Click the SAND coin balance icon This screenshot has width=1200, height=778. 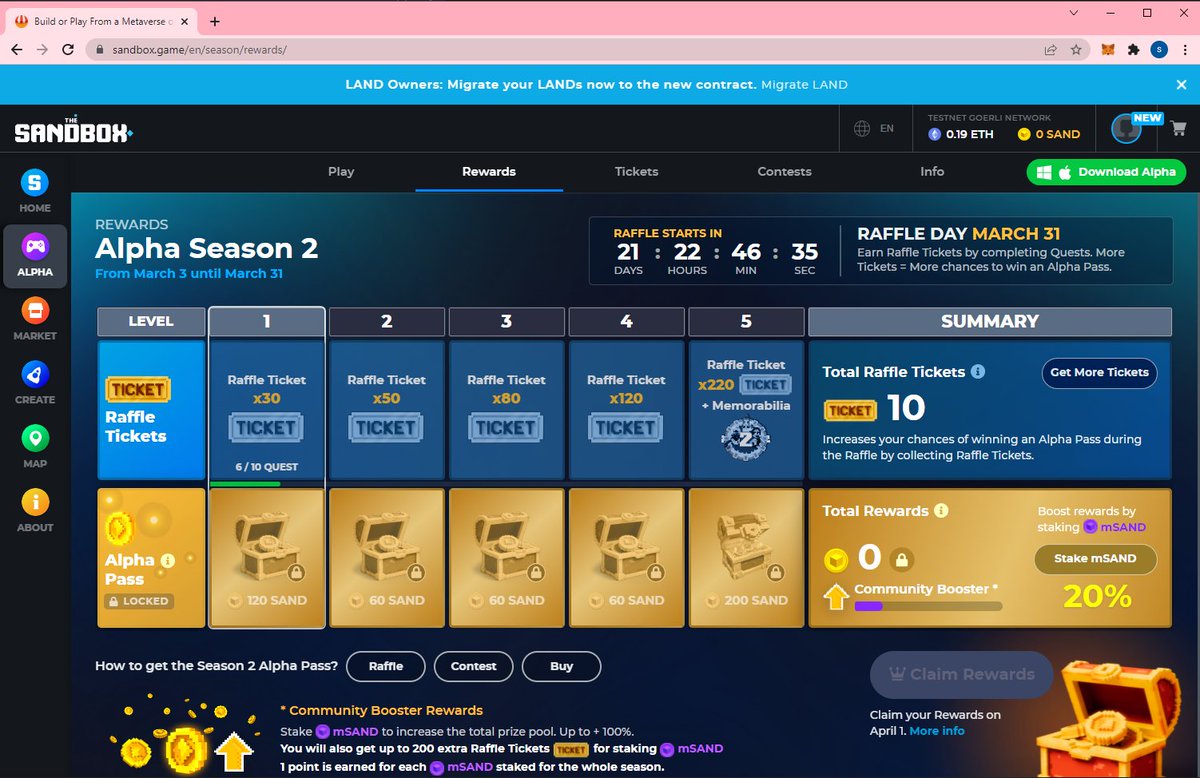click(1024, 134)
